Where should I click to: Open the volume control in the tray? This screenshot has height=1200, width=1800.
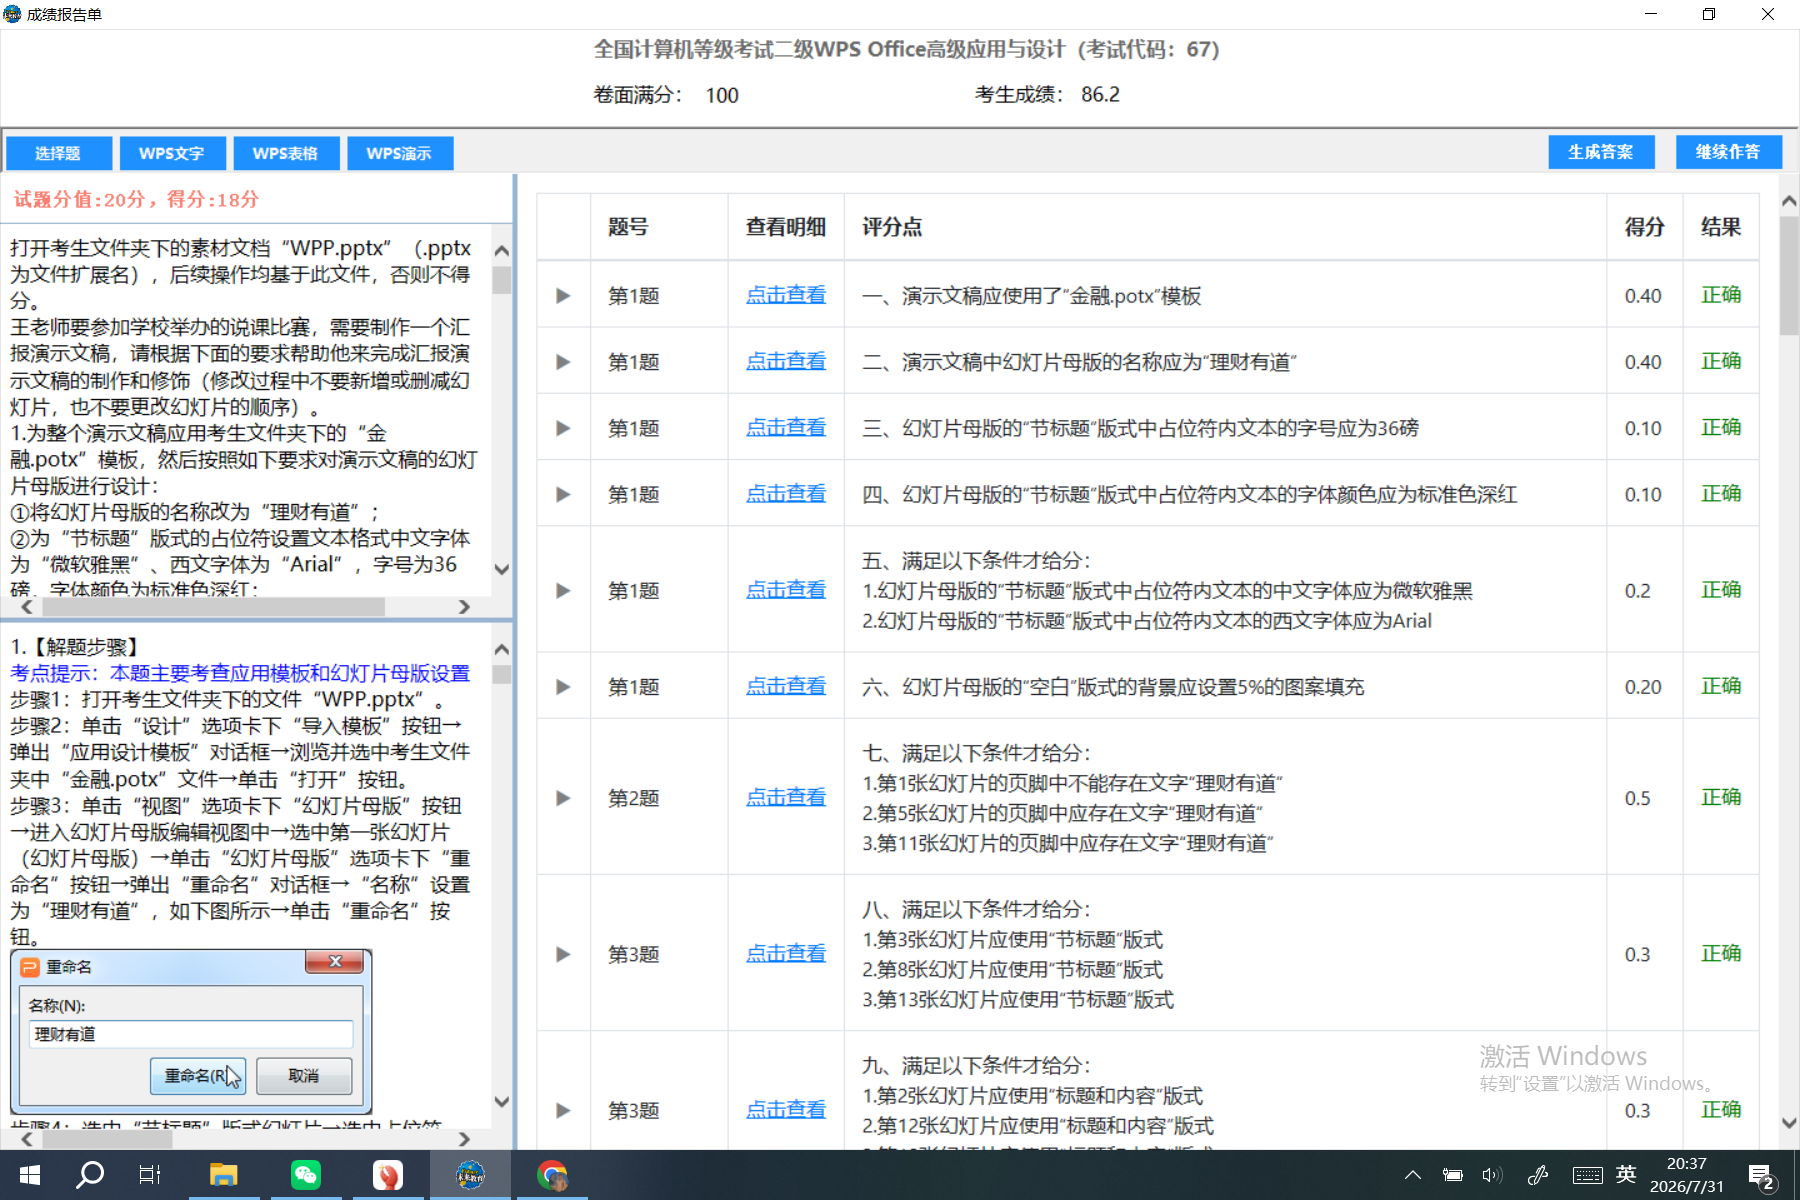click(1492, 1175)
